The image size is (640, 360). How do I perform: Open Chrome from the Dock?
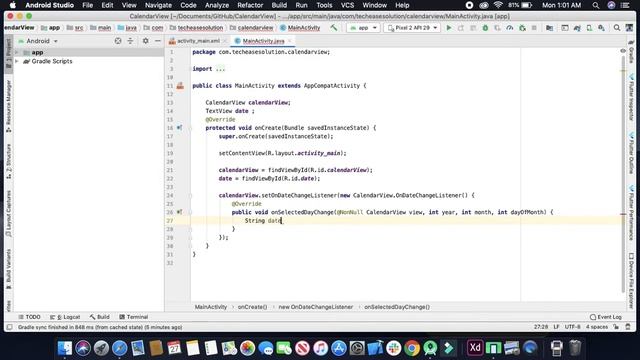click(412, 348)
